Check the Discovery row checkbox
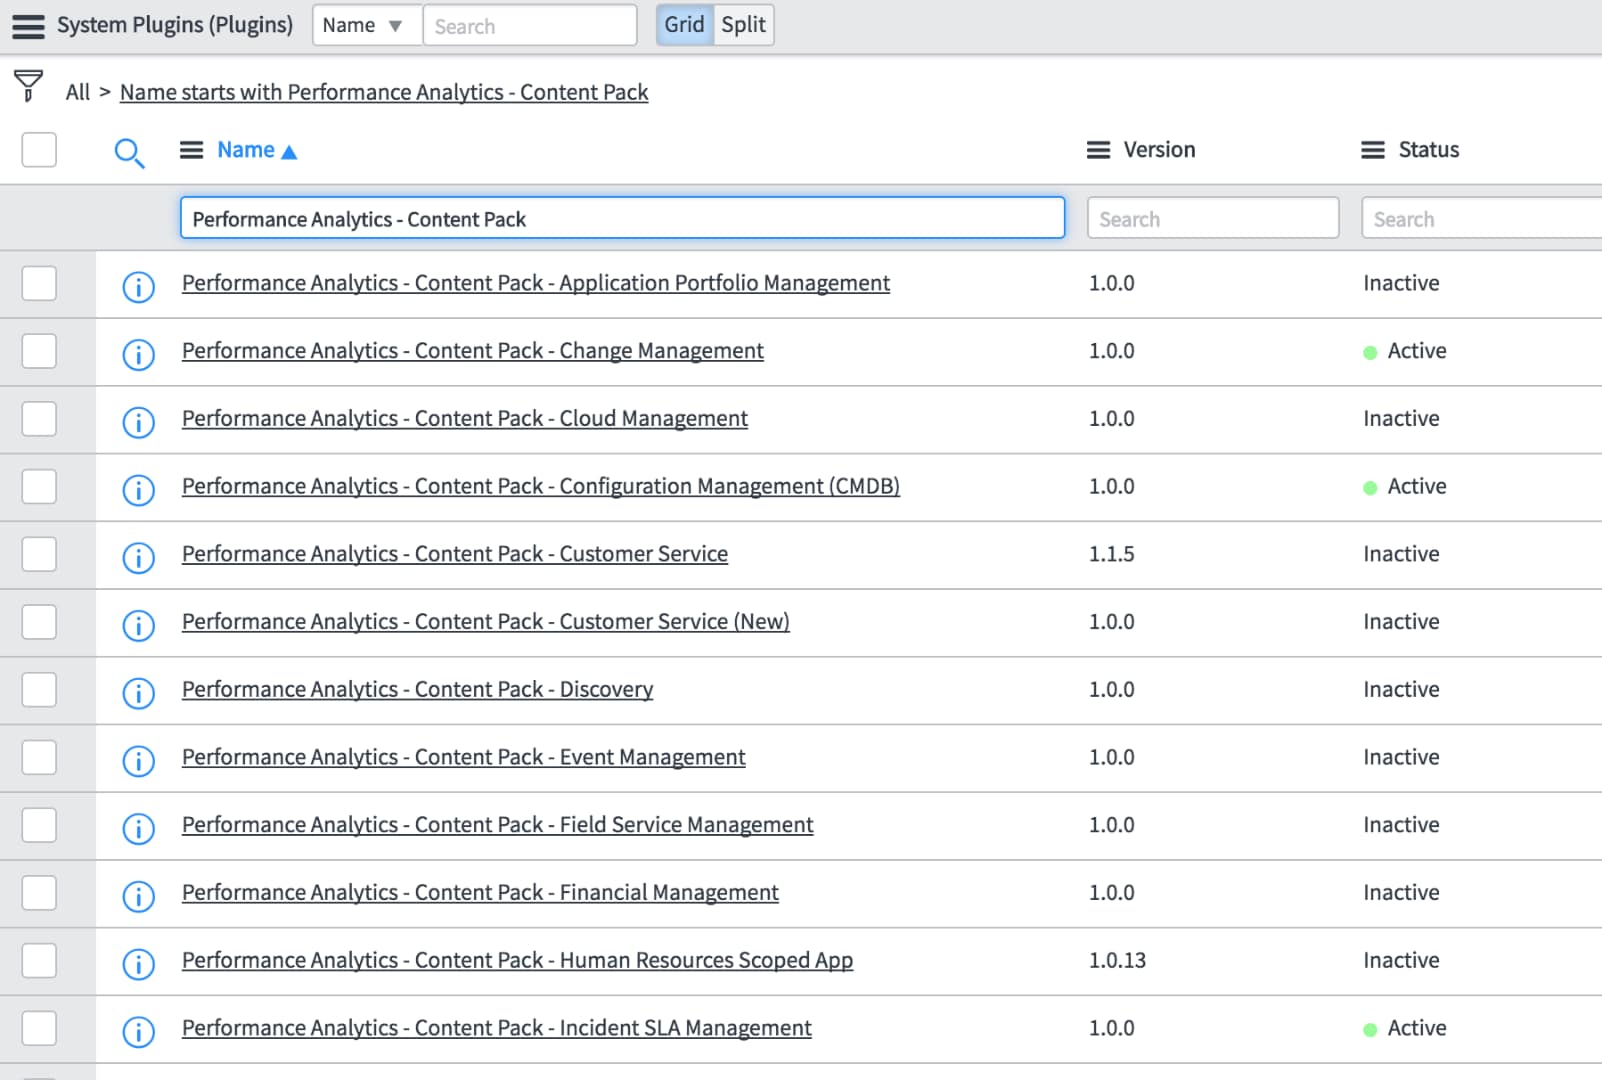Image resolution: width=1602 pixels, height=1080 pixels. (x=39, y=690)
